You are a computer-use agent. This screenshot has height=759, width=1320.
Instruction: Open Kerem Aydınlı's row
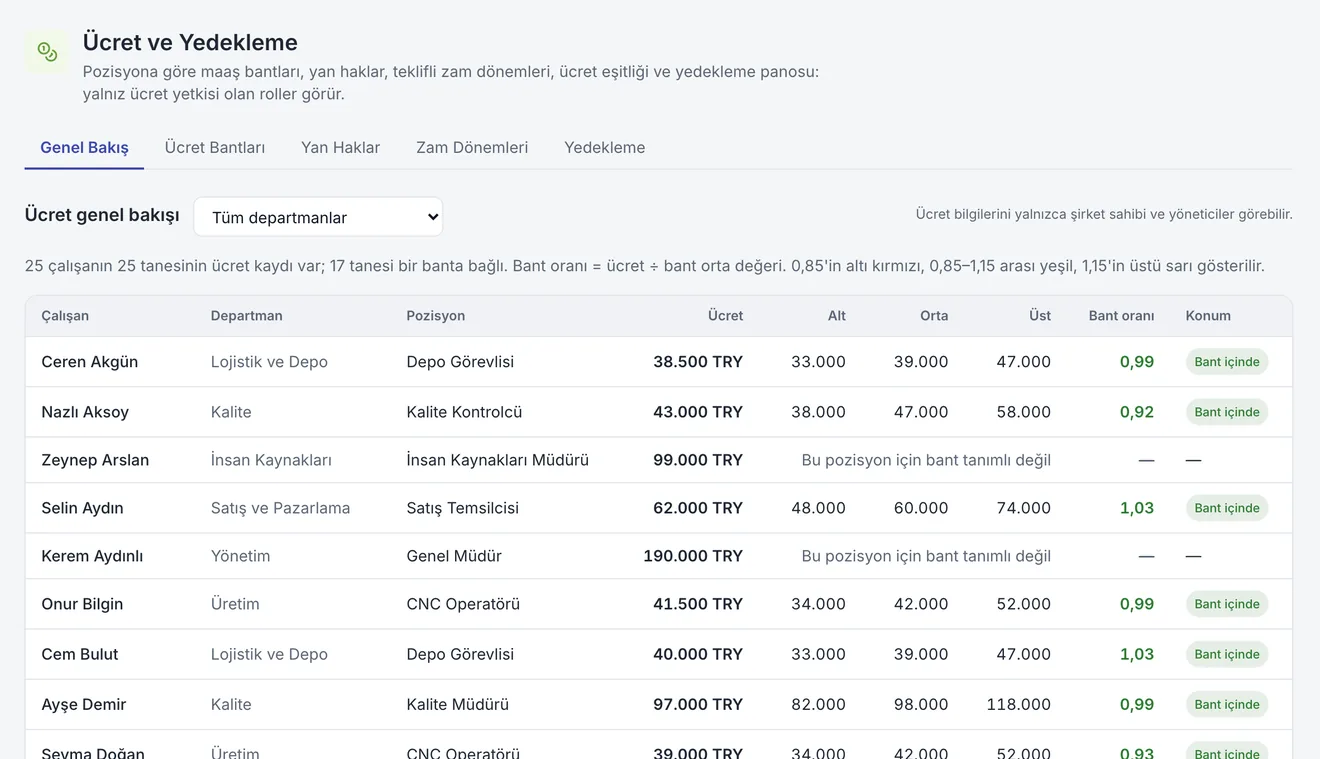pyautogui.click(x=658, y=556)
